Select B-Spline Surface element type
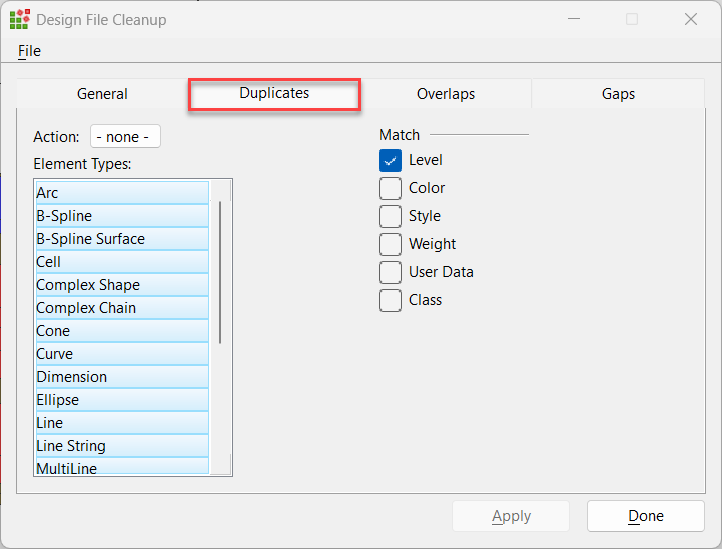Screen dimensions: 722x549 coord(120,239)
